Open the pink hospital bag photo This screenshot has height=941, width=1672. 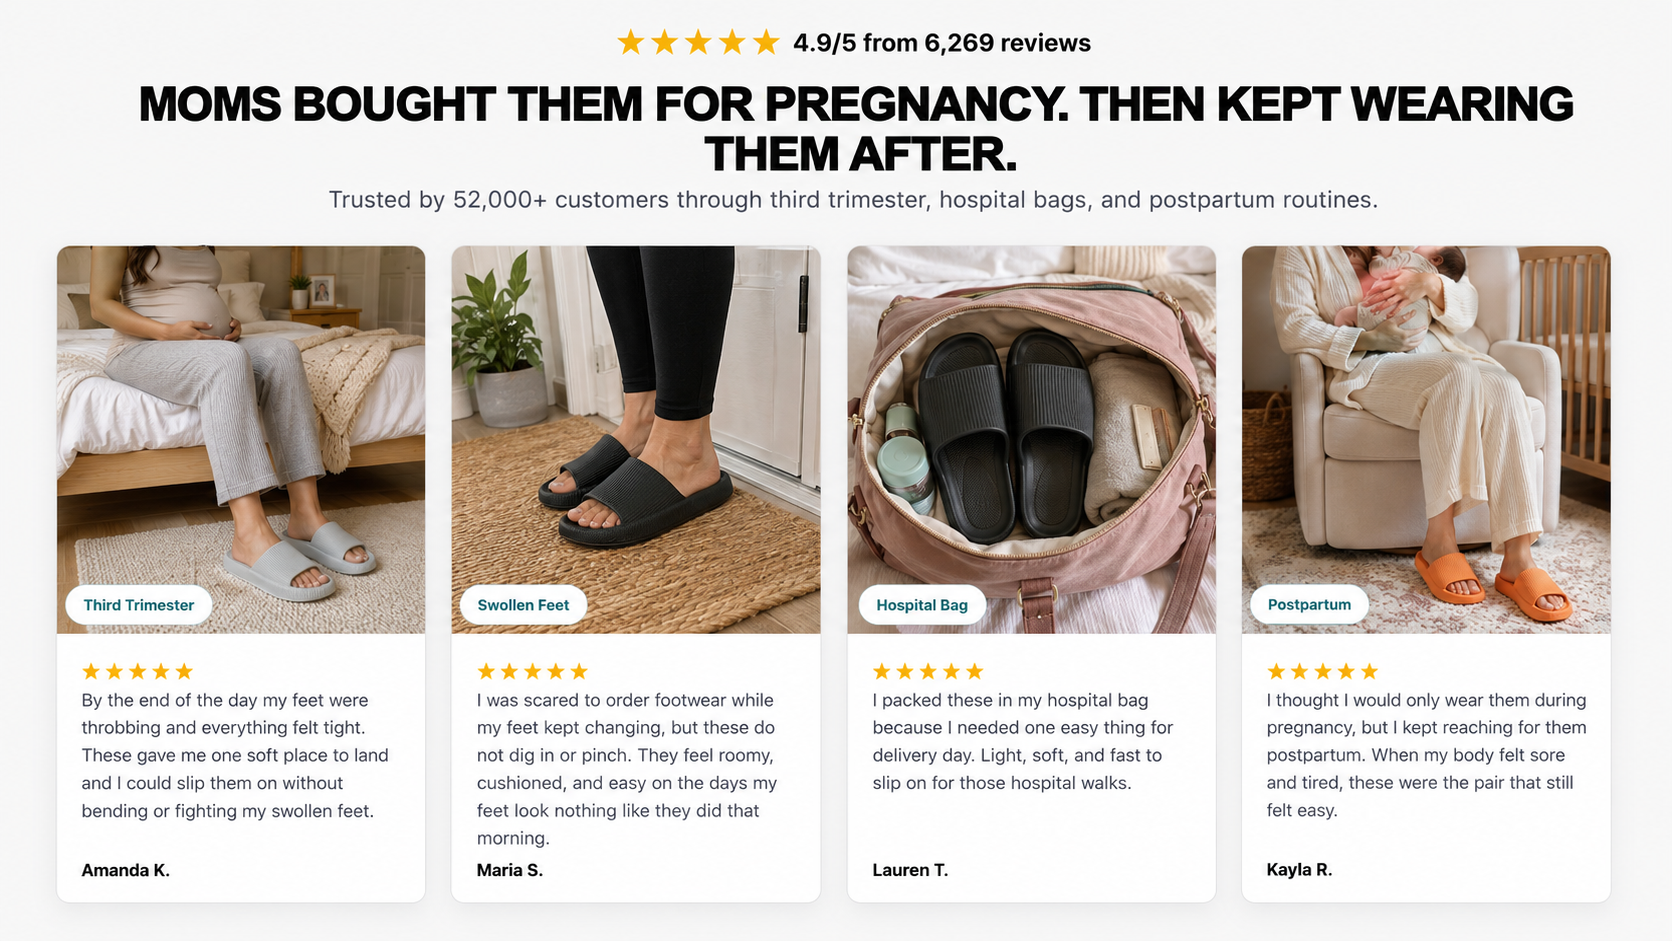[x=1032, y=440]
